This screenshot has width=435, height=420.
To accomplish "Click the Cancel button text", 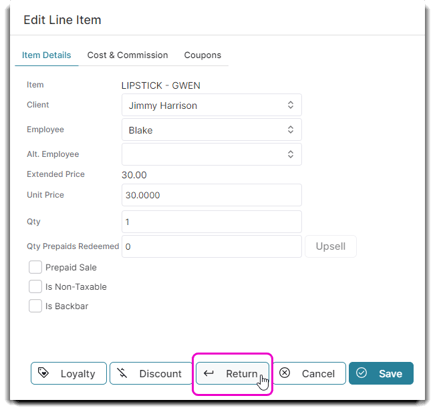I will [x=318, y=374].
